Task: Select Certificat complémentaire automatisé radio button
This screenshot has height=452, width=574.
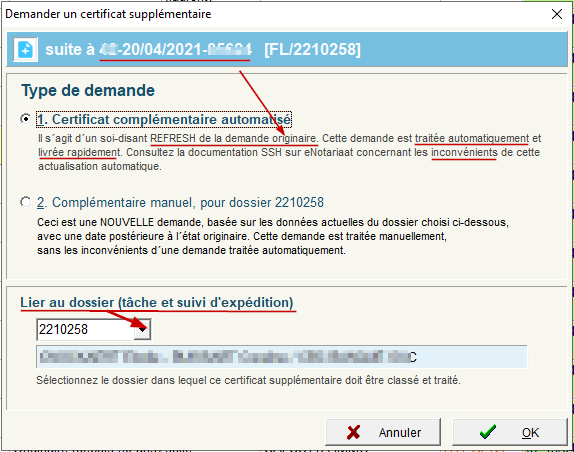Action: point(26,119)
